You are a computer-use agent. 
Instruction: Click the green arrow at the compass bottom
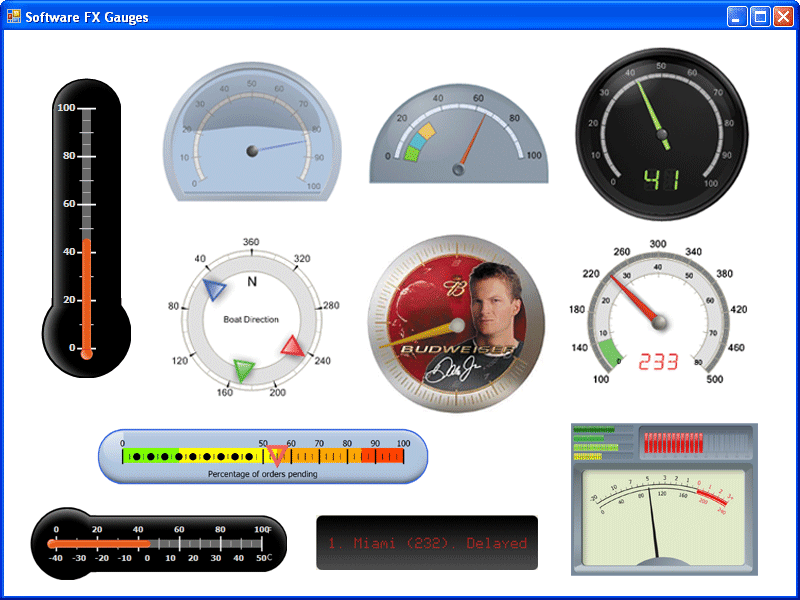[x=241, y=369]
